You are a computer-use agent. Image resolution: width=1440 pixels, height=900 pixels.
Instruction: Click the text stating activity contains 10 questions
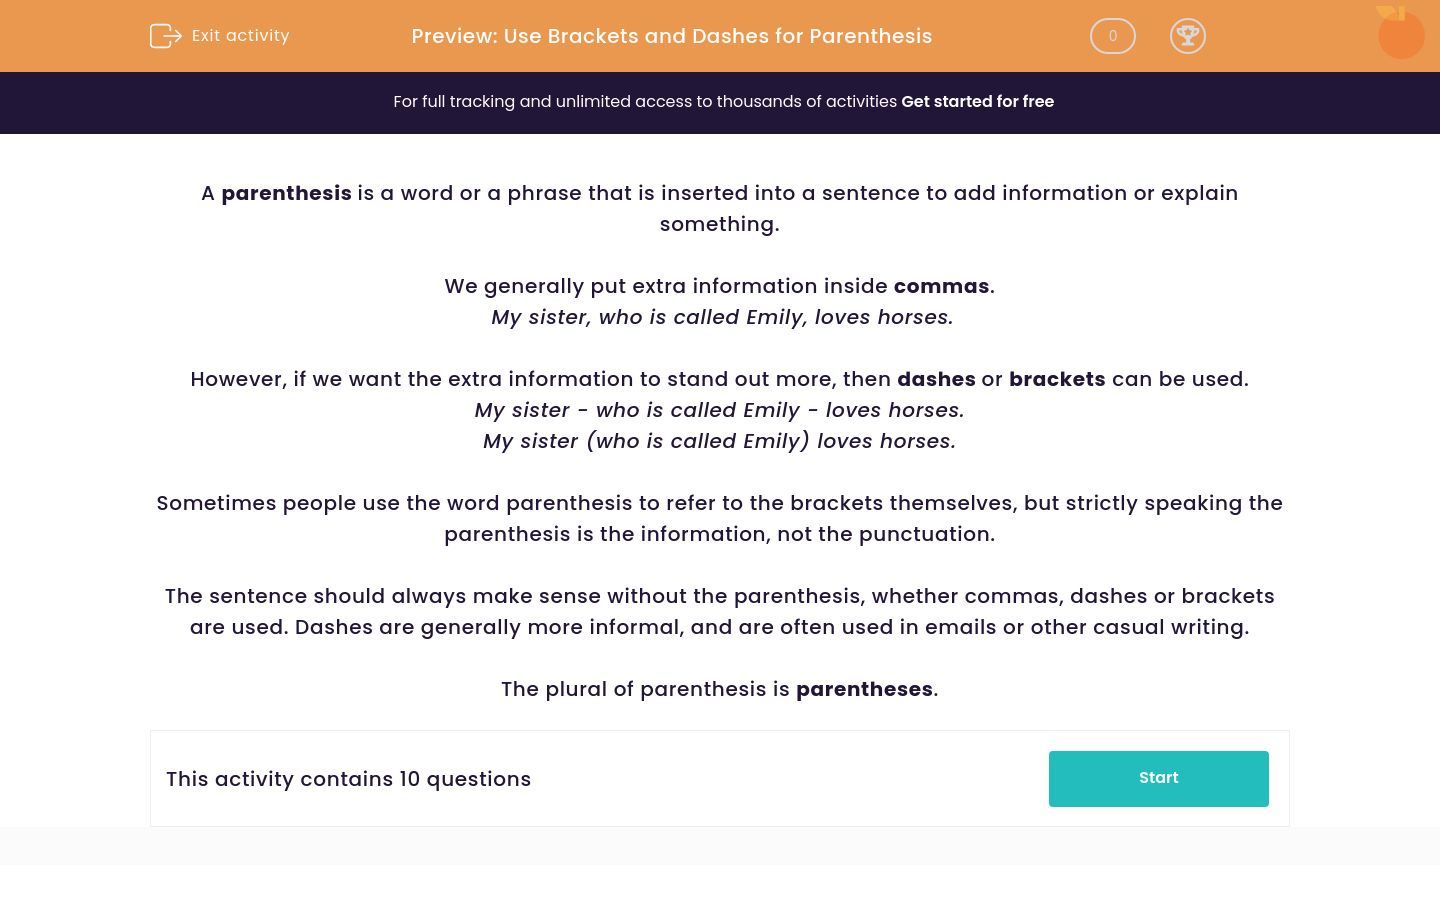(348, 779)
